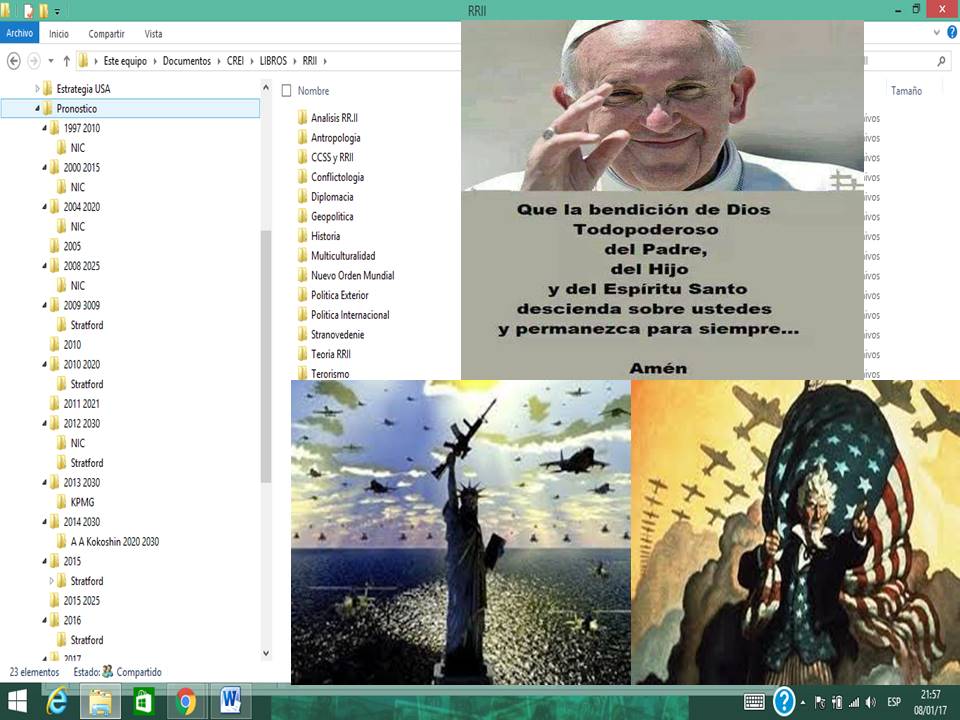Select the Teoria RRII folder

pos(331,354)
